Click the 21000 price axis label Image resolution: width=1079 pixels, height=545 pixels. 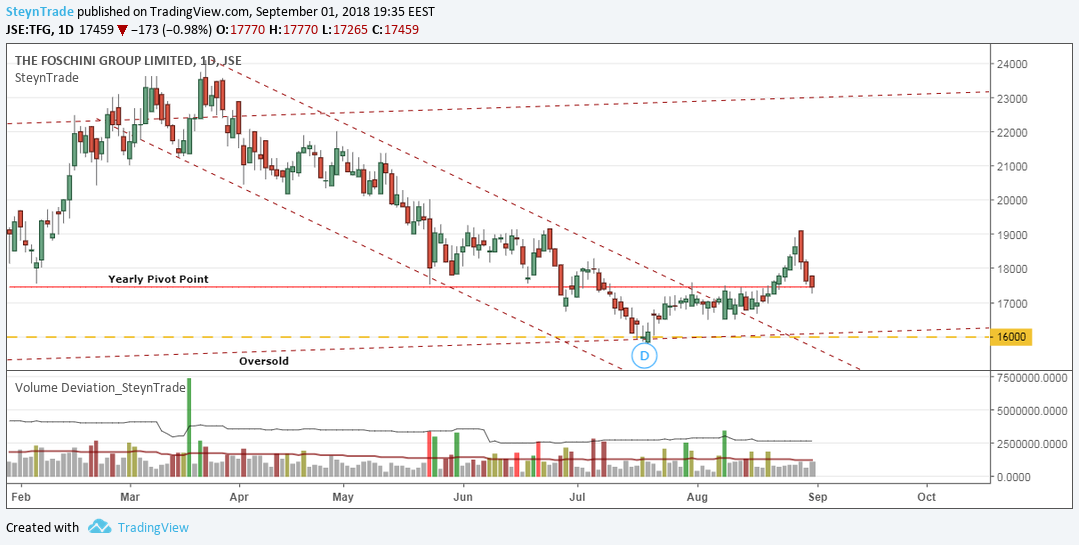(x=1012, y=167)
